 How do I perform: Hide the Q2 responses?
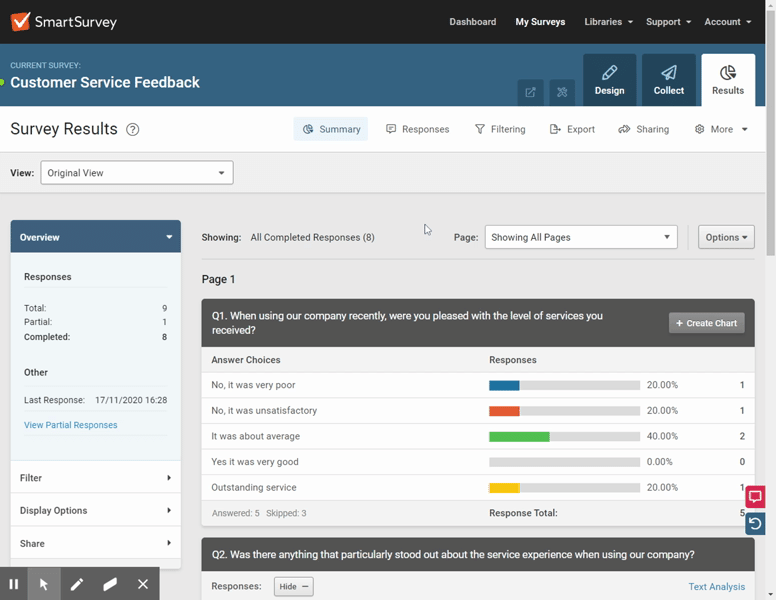293,587
